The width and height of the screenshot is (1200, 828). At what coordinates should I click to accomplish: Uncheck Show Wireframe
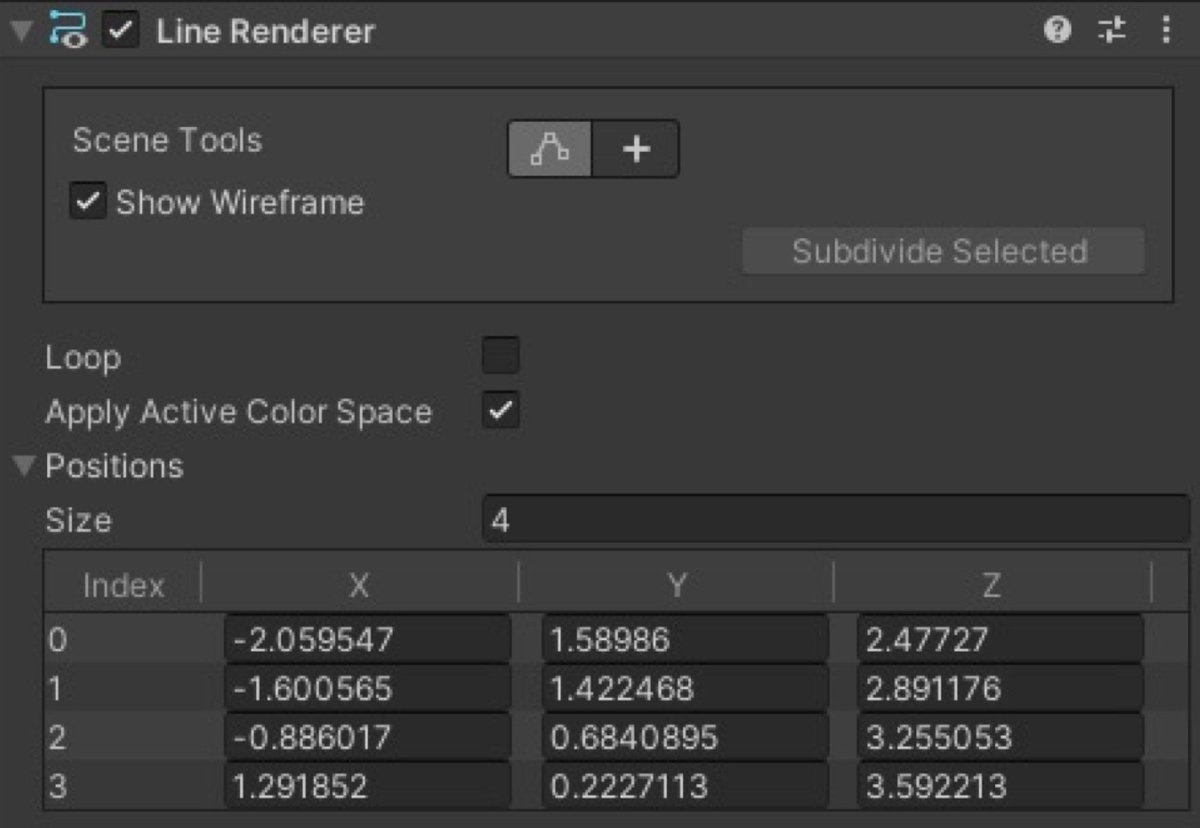click(x=87, y=201)
